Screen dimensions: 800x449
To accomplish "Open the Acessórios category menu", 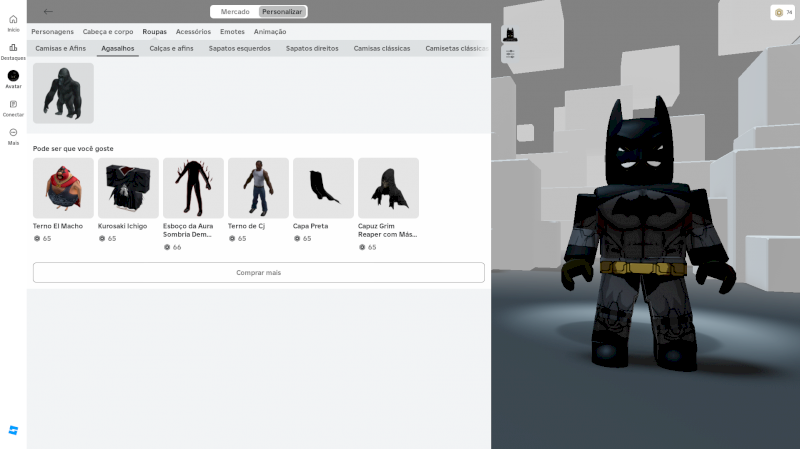I will [x=193, y=32].
